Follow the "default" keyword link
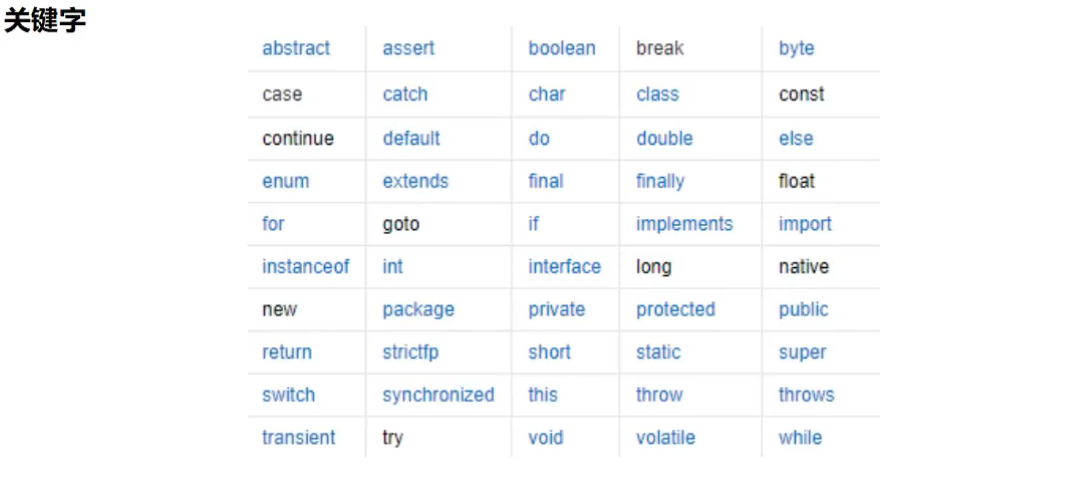The height and width of the screenshot is (480, 1084). [x=411, y=138]
